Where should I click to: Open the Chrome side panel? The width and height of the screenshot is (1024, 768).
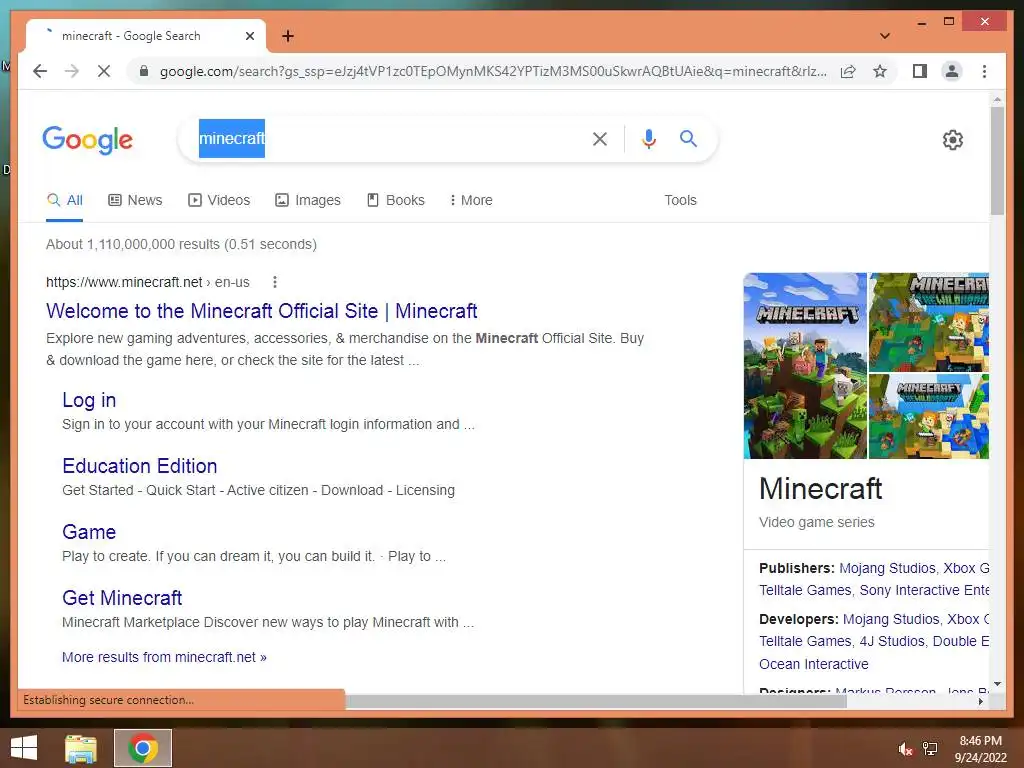(x=920, y=71)
